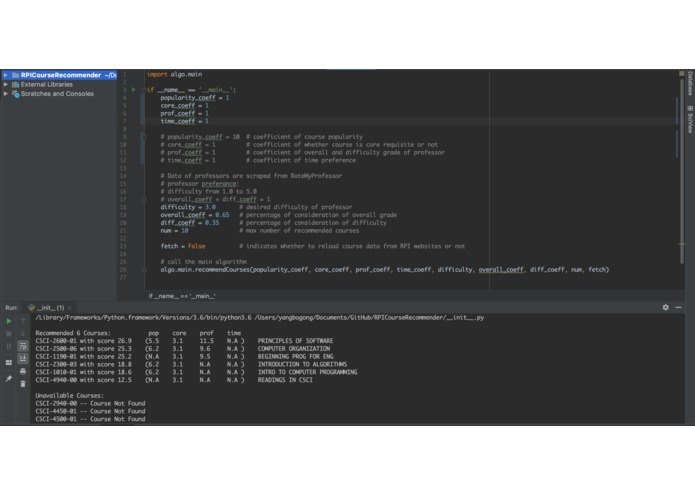This screenshot has width=695, height=494.
Task: Click 'Recommended 6 Courses:' header line
Action: click(x=73, y=333)
